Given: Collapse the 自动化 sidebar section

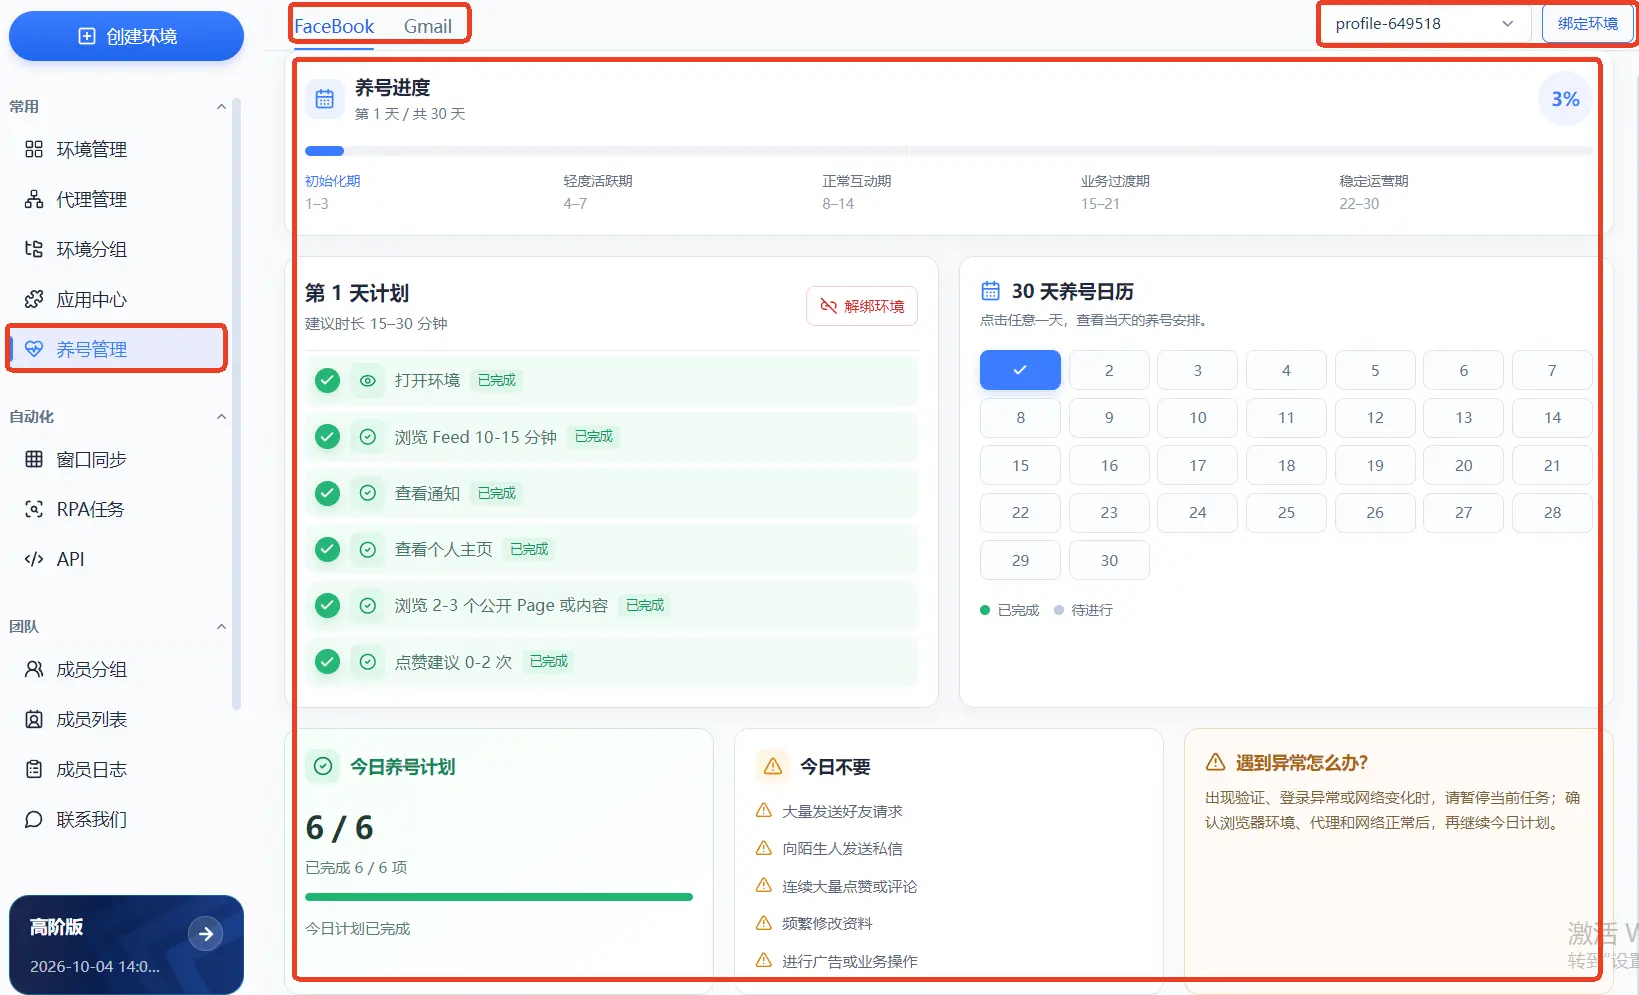Looking at the screenshot, I should 221,417.
